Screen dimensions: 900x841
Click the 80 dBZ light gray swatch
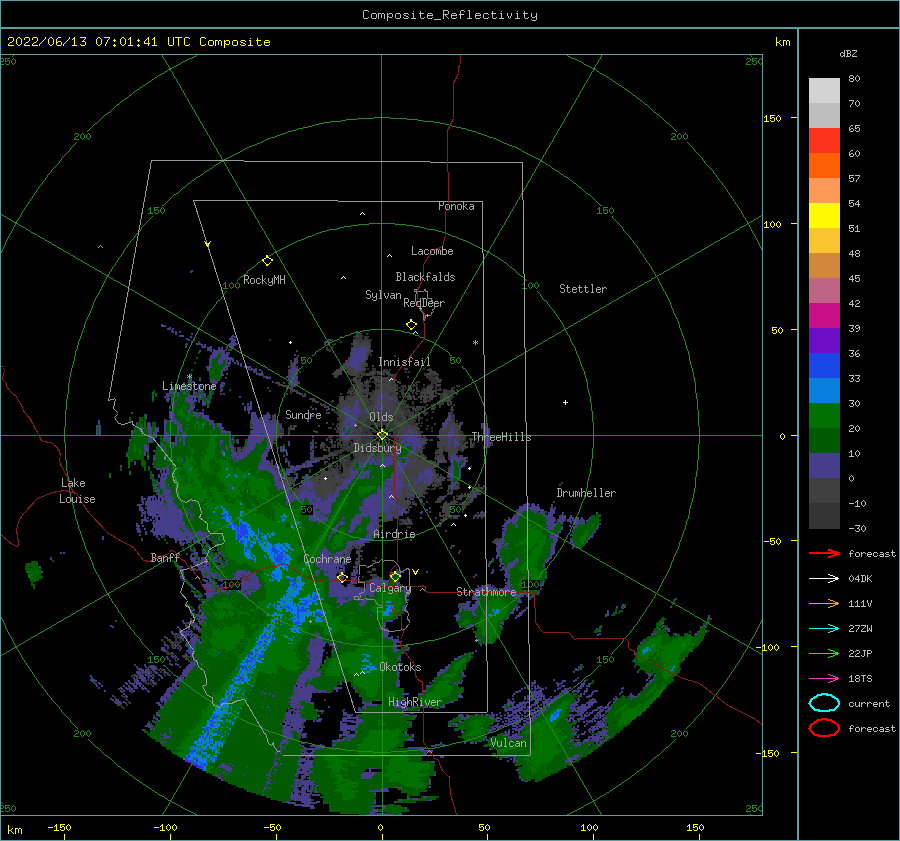[x=824, y=90]
